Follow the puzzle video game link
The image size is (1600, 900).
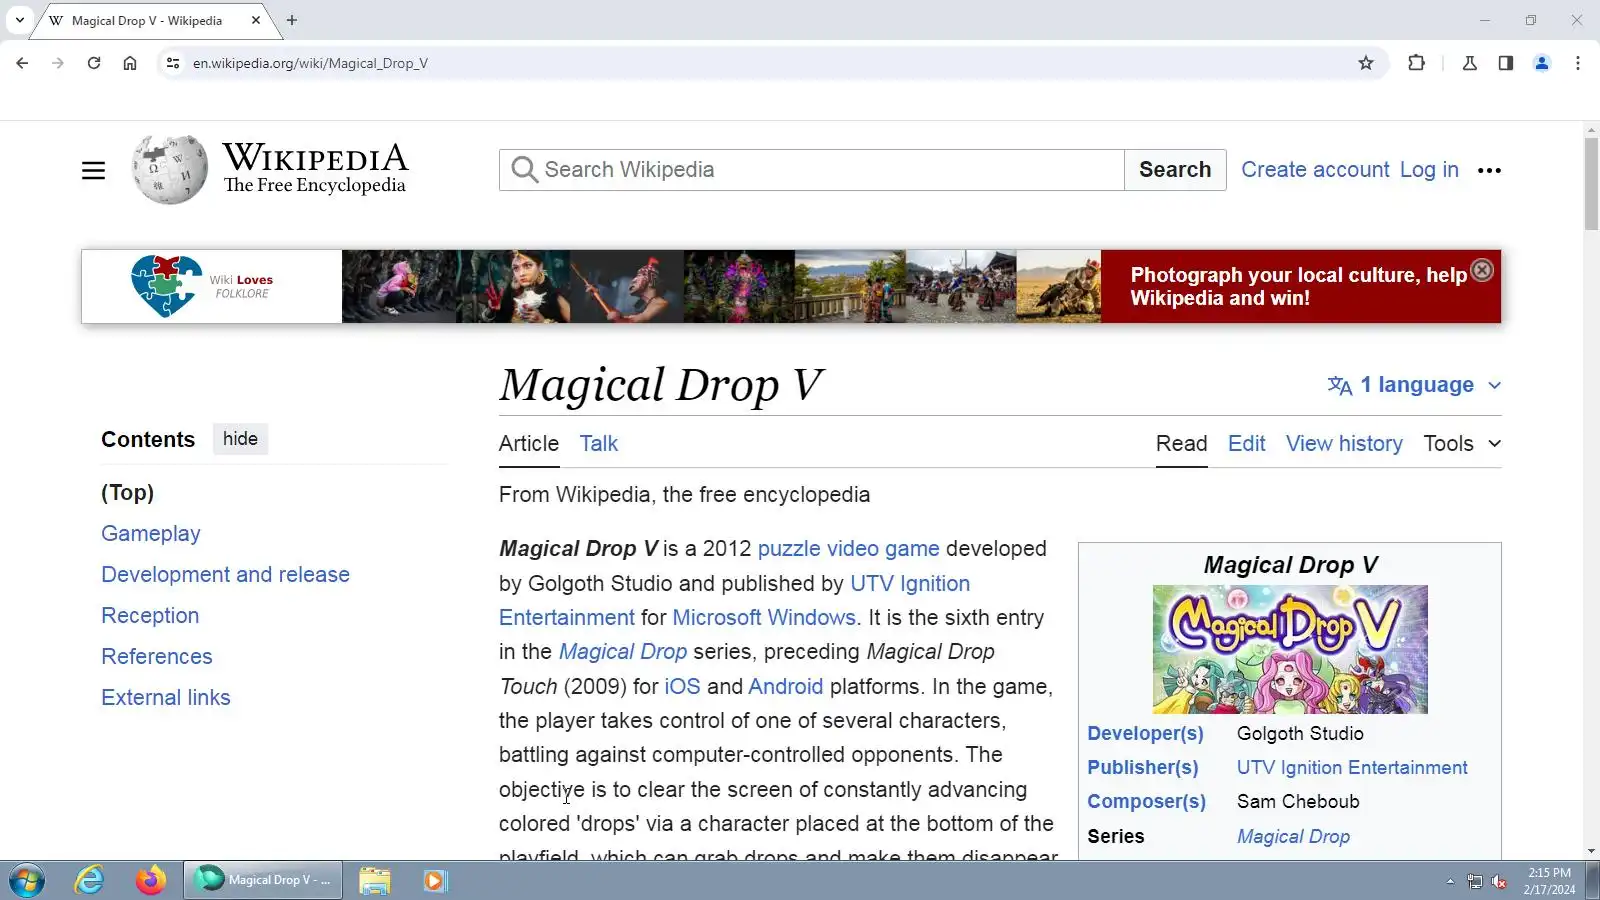849,549
